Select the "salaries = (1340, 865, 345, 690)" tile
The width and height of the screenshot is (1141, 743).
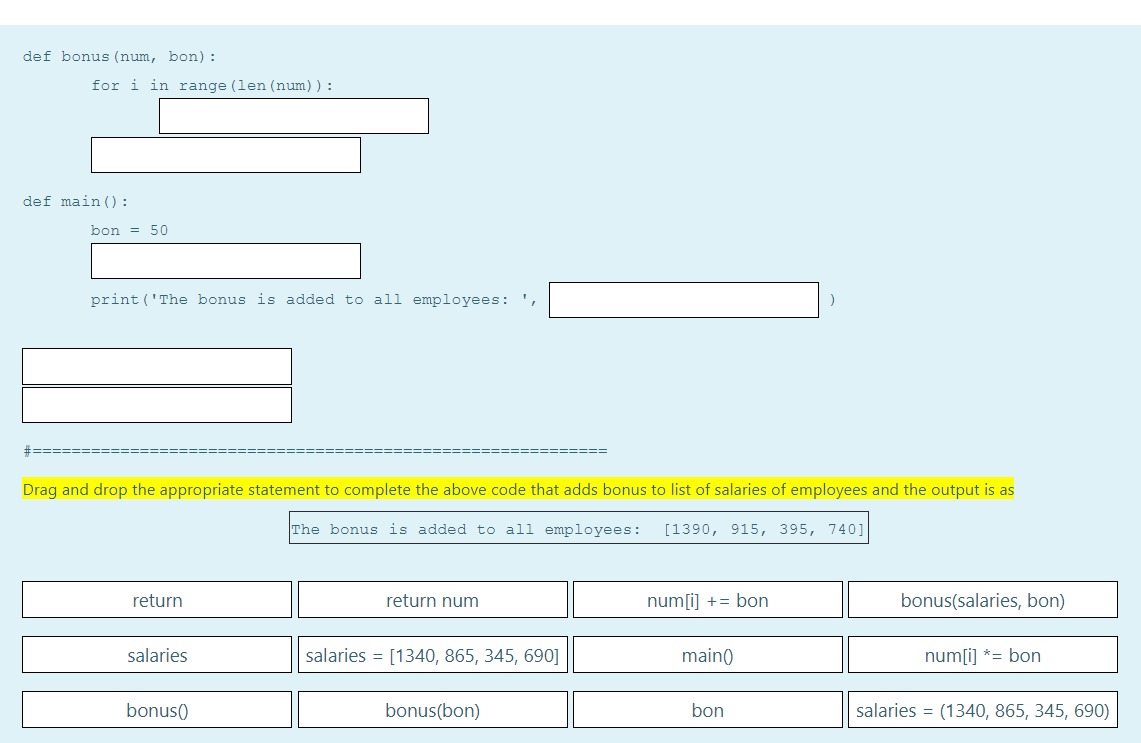pos(982,710)
